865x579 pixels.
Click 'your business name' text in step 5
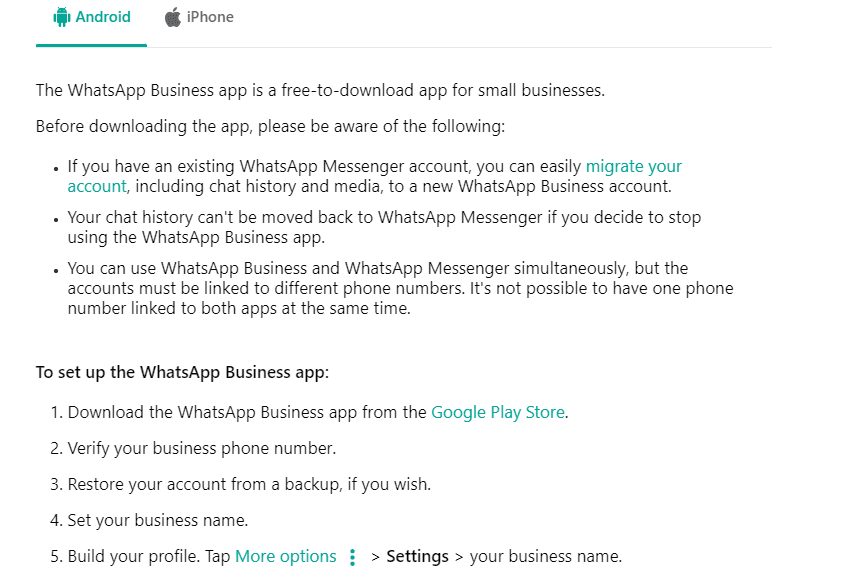point(545,556)
